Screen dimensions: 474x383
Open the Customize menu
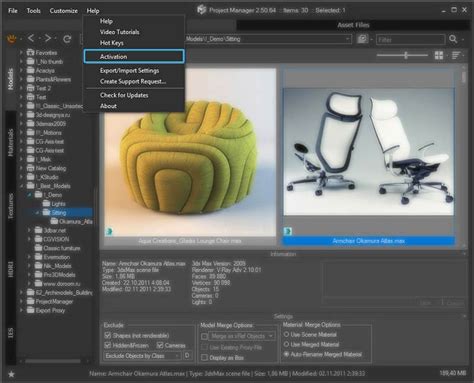(x=64, y=11)
